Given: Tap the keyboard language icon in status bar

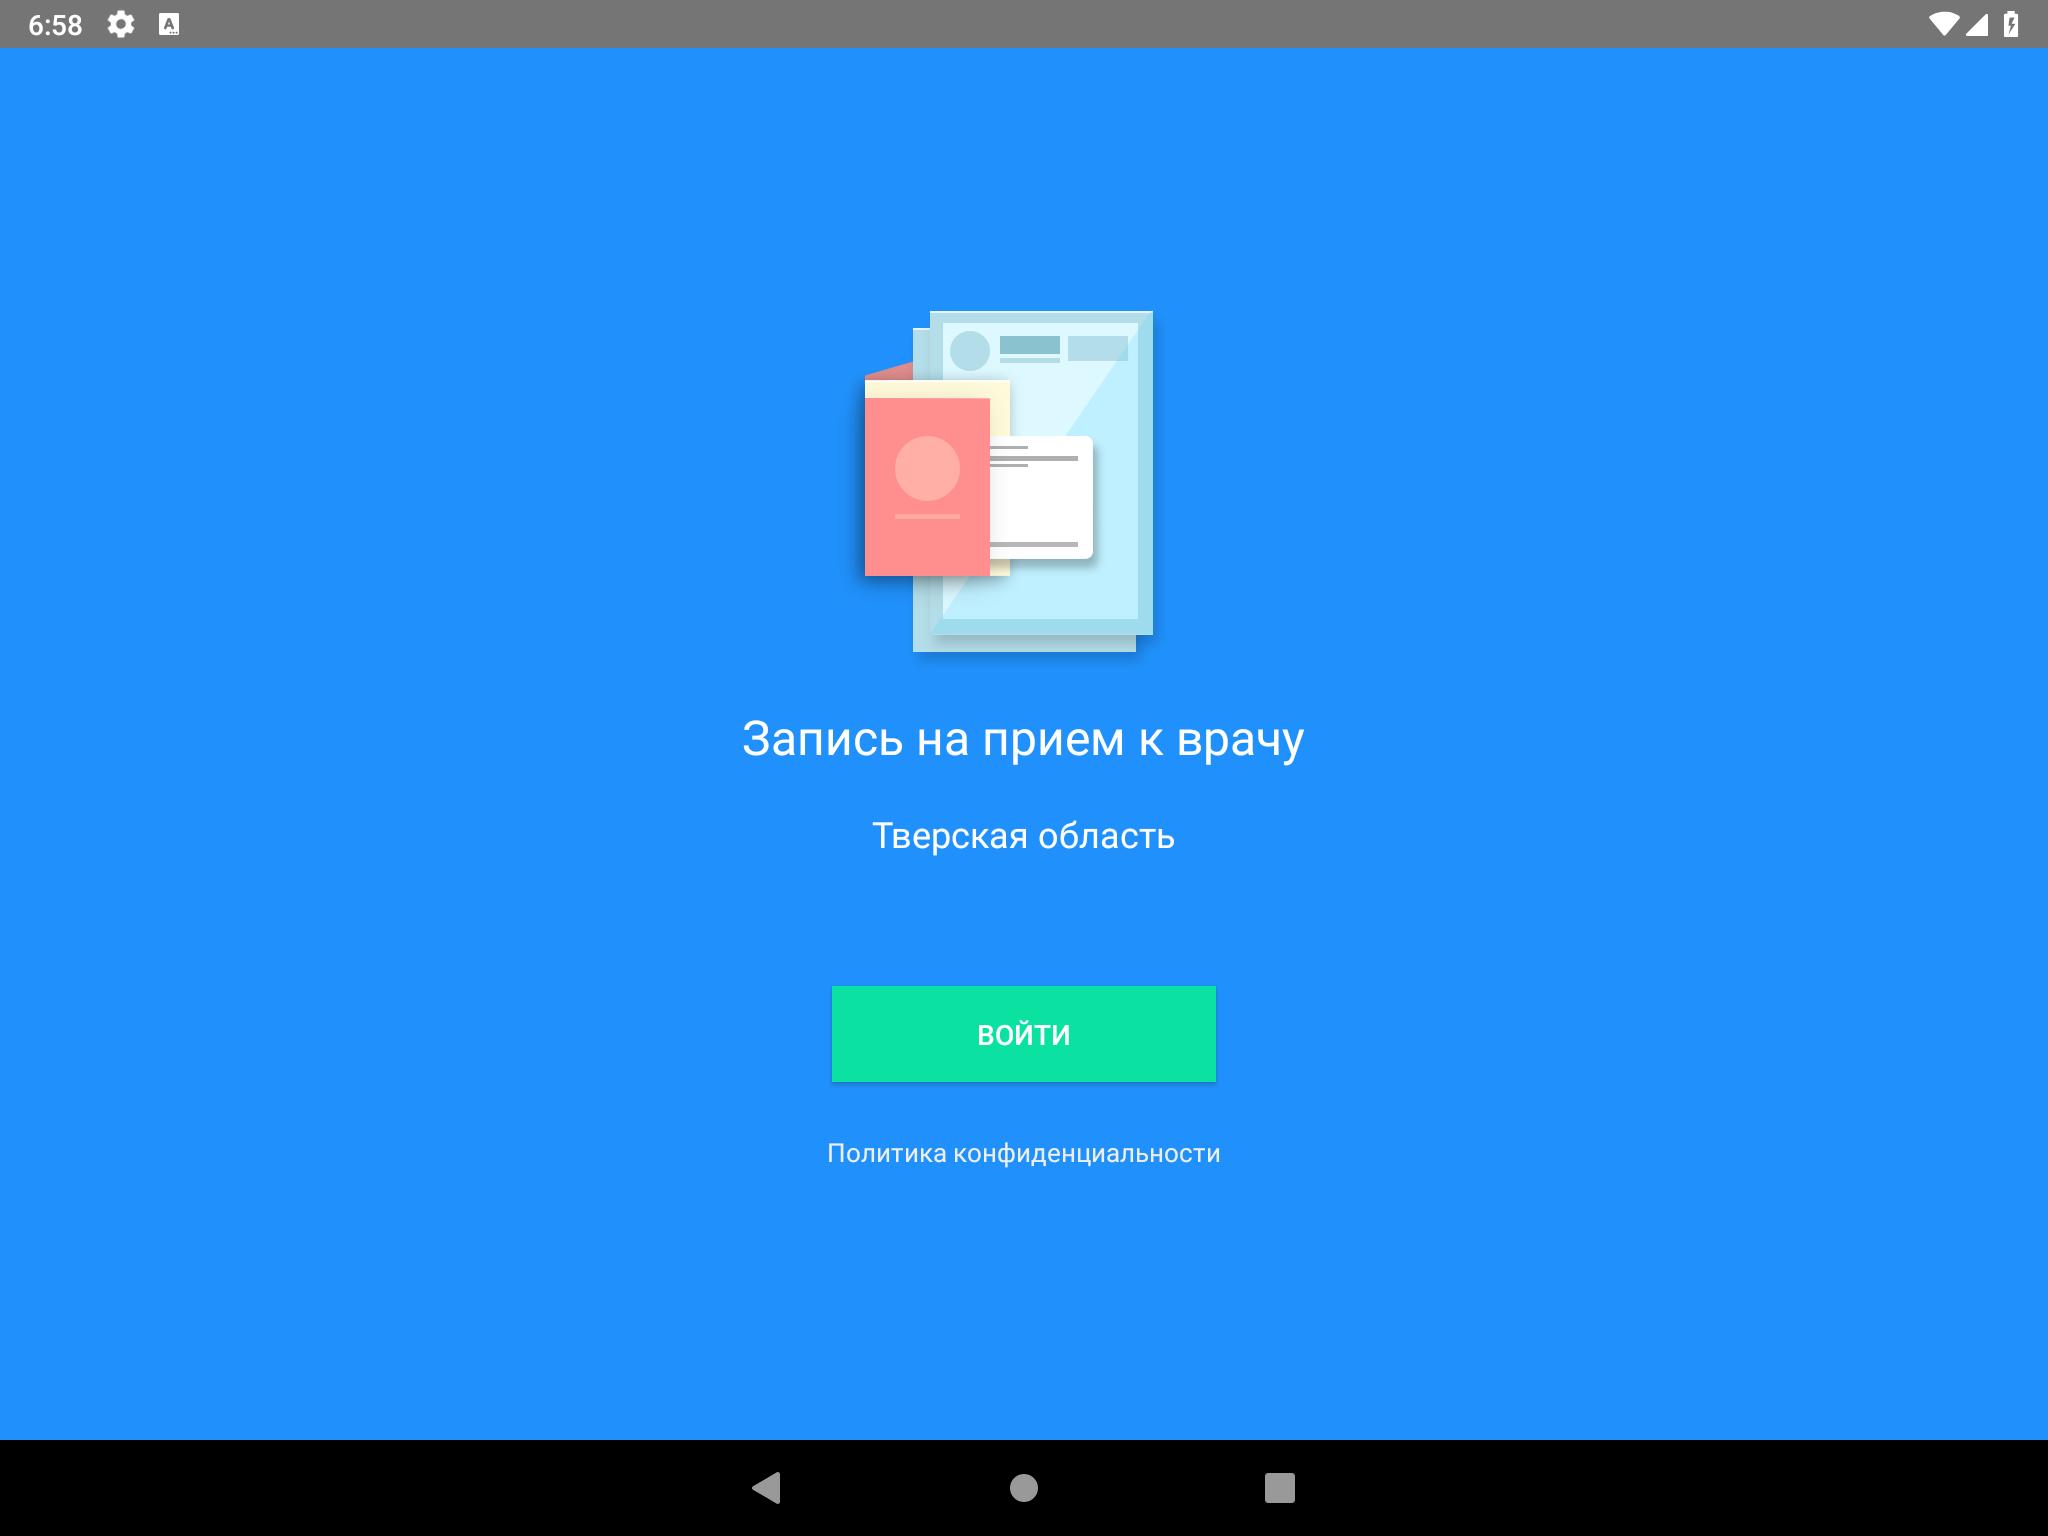Looking at the screenshot, I should pos(169,24).
